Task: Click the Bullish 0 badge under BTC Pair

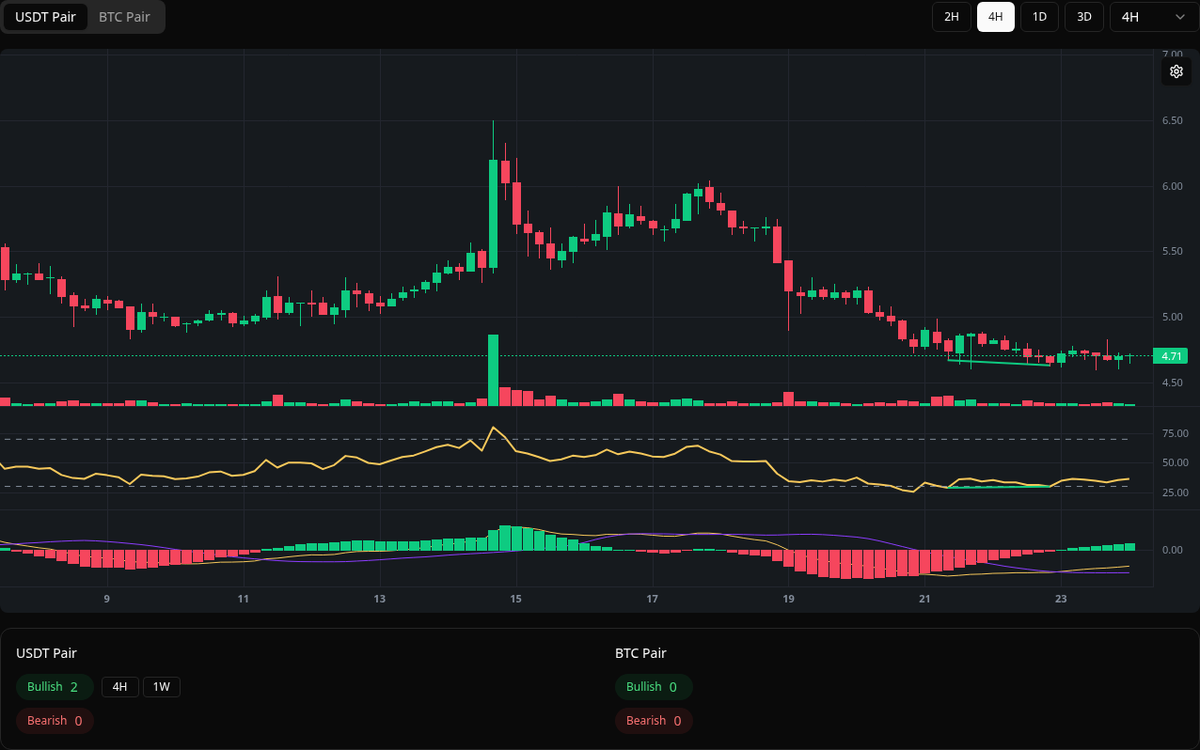Action: (654, 687)
